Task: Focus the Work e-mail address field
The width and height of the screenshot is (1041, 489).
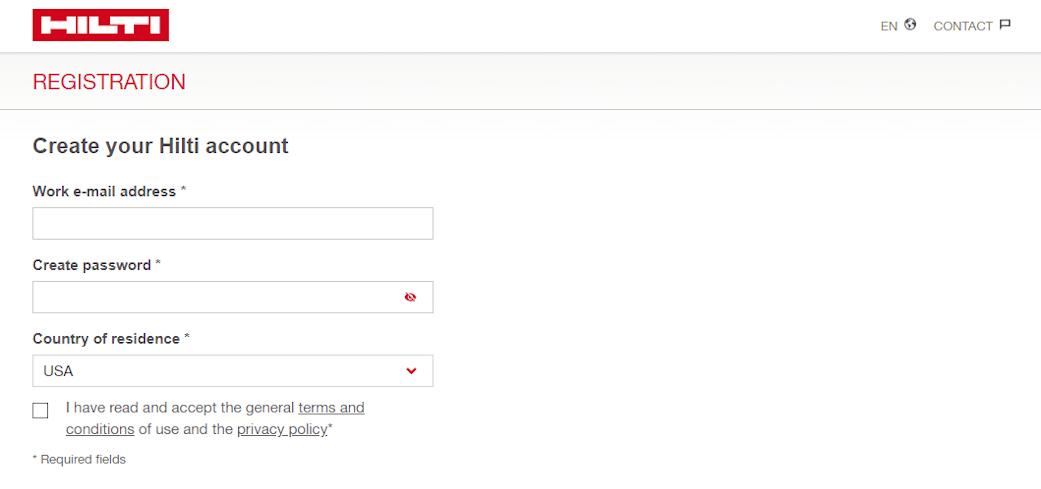Action: pos(232,223)
